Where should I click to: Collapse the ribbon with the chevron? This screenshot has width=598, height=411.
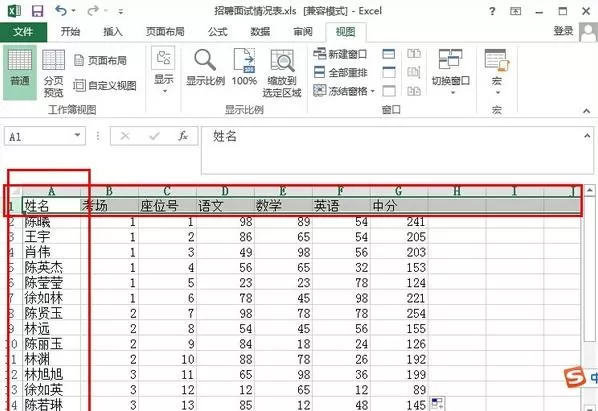[x=587, y=111]
